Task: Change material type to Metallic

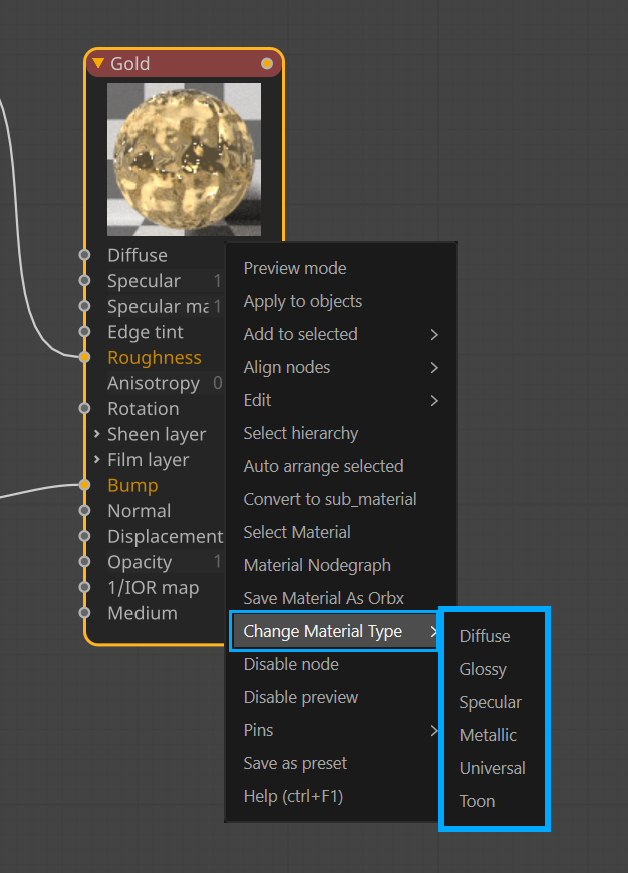Action: pyautogui.click(x=488, y=735)
